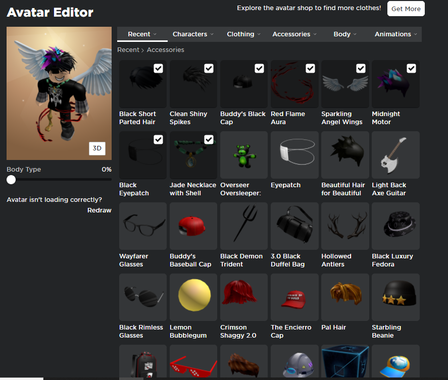Click the Body Type slider handle

point(11,180)
